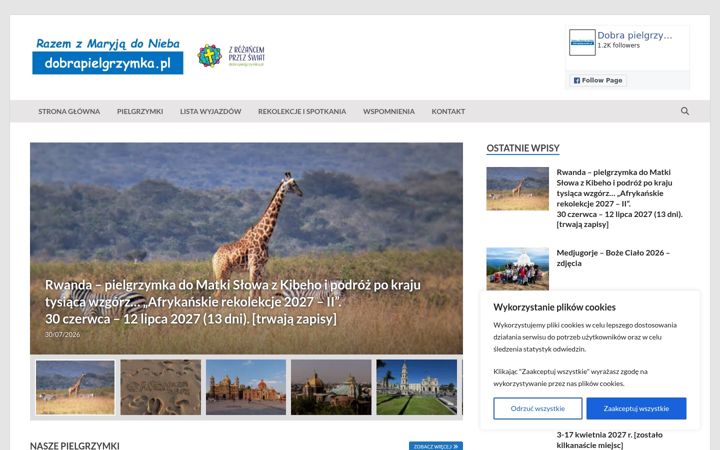The height and width of the screenshot is (450, 720).
Task: Open Rekolekcje i Spotkania menu item
Action: (x=302, y=111)
